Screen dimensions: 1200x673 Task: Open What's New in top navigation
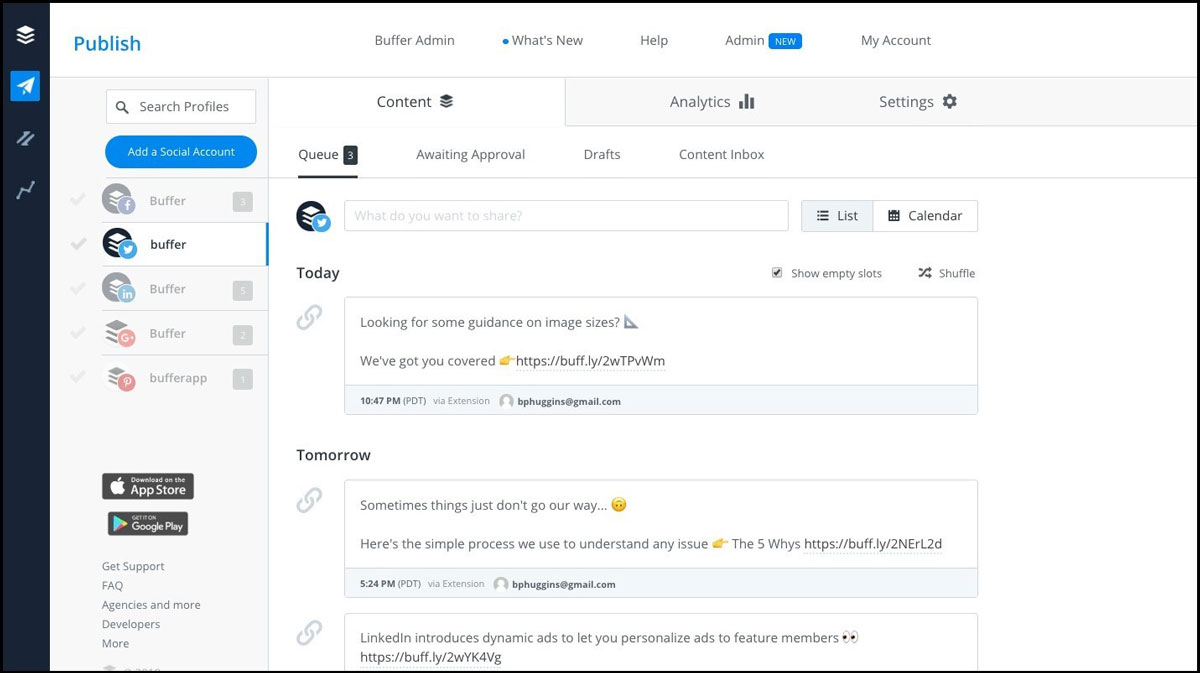[543, 41]
